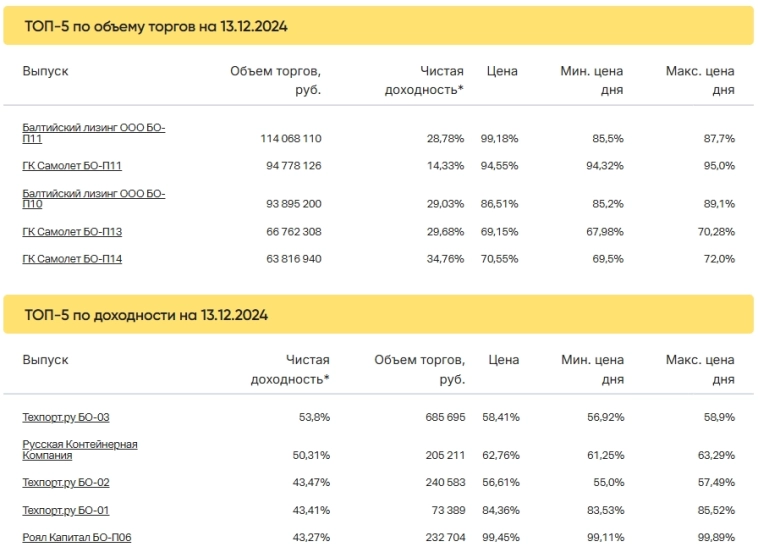758x558 pixels.
Task: Open Балтийский лизинг ООО БО-П11 bond link
Action: 93,133
